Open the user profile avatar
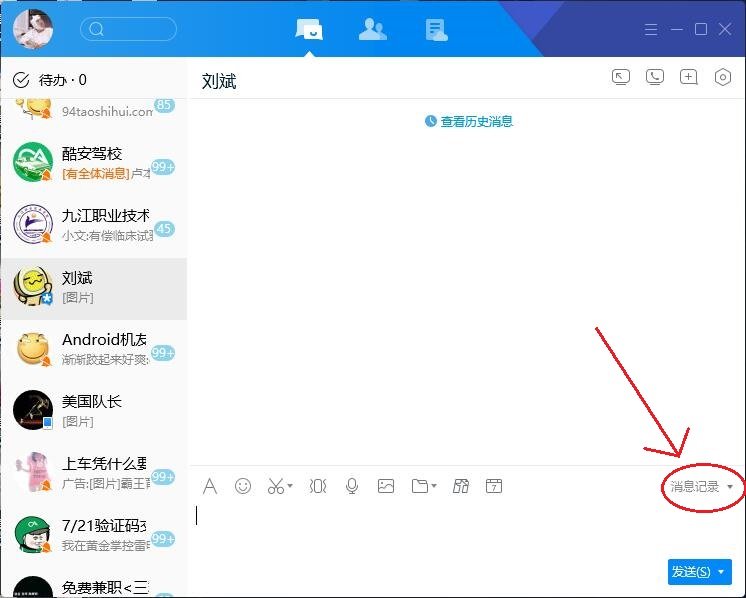This screenshot has width=746, height=598. click(33, 29)
